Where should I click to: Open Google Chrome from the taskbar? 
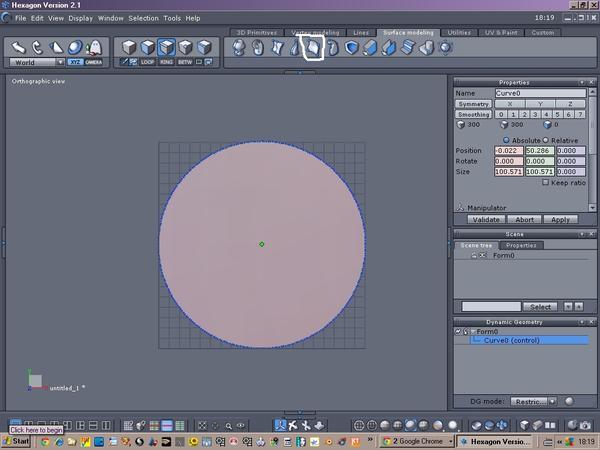point(417,441)
